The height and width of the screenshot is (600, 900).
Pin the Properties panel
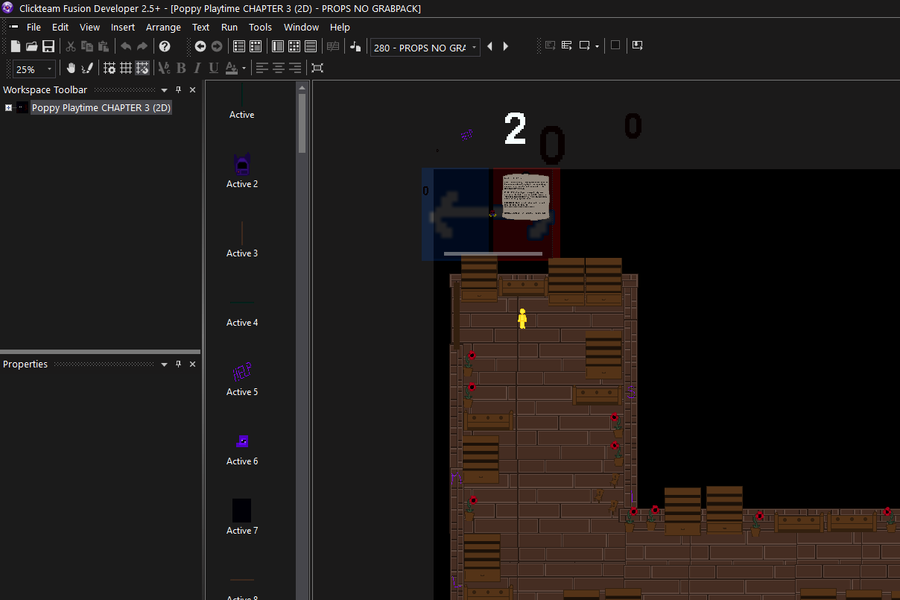point(179,364)
